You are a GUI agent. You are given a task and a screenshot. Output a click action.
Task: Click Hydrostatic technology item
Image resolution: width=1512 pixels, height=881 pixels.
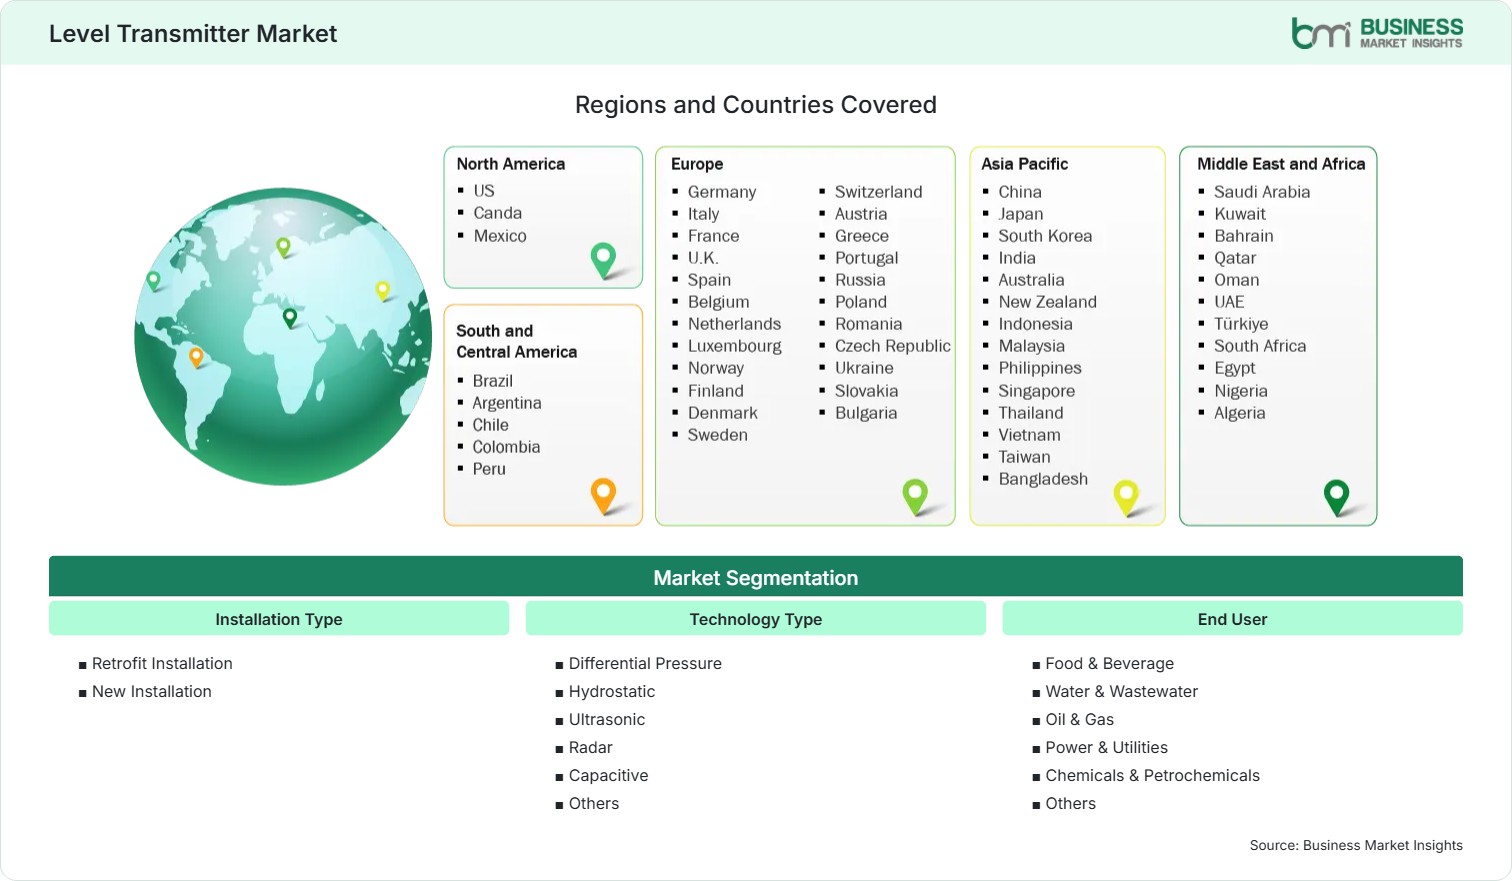click(612, 691)
